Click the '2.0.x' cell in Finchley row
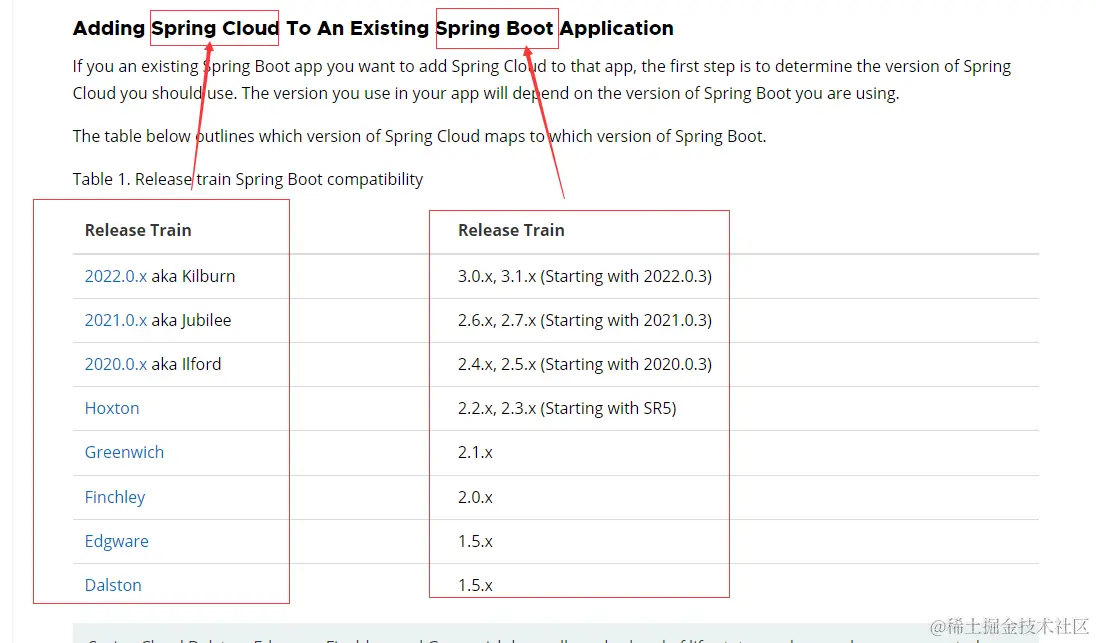Image resolution: width=1096 pixels, height=643 pixels. tap(475, 497)
